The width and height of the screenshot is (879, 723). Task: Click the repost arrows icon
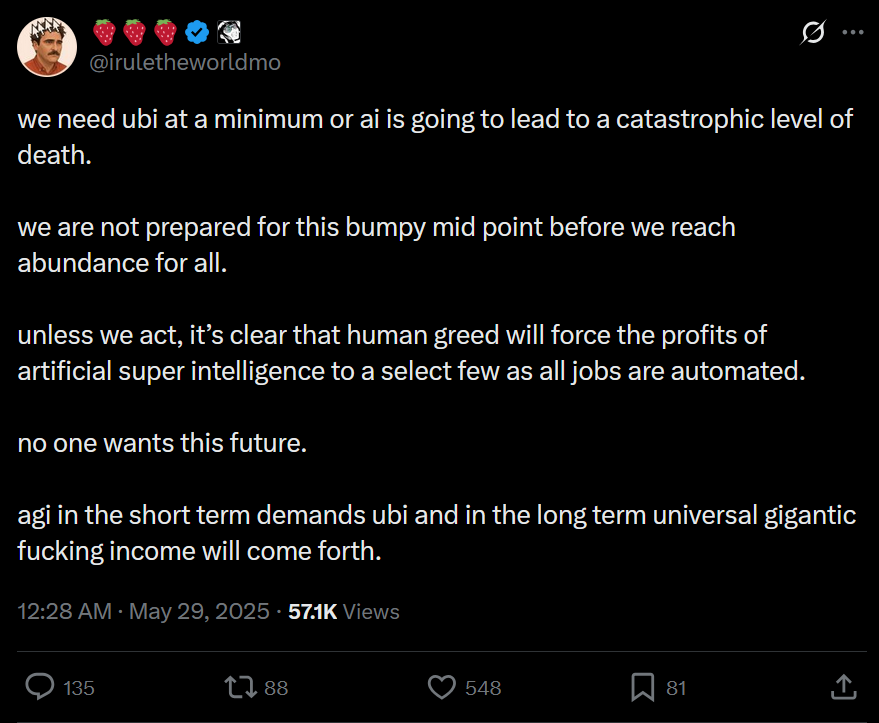coord(240,687)
